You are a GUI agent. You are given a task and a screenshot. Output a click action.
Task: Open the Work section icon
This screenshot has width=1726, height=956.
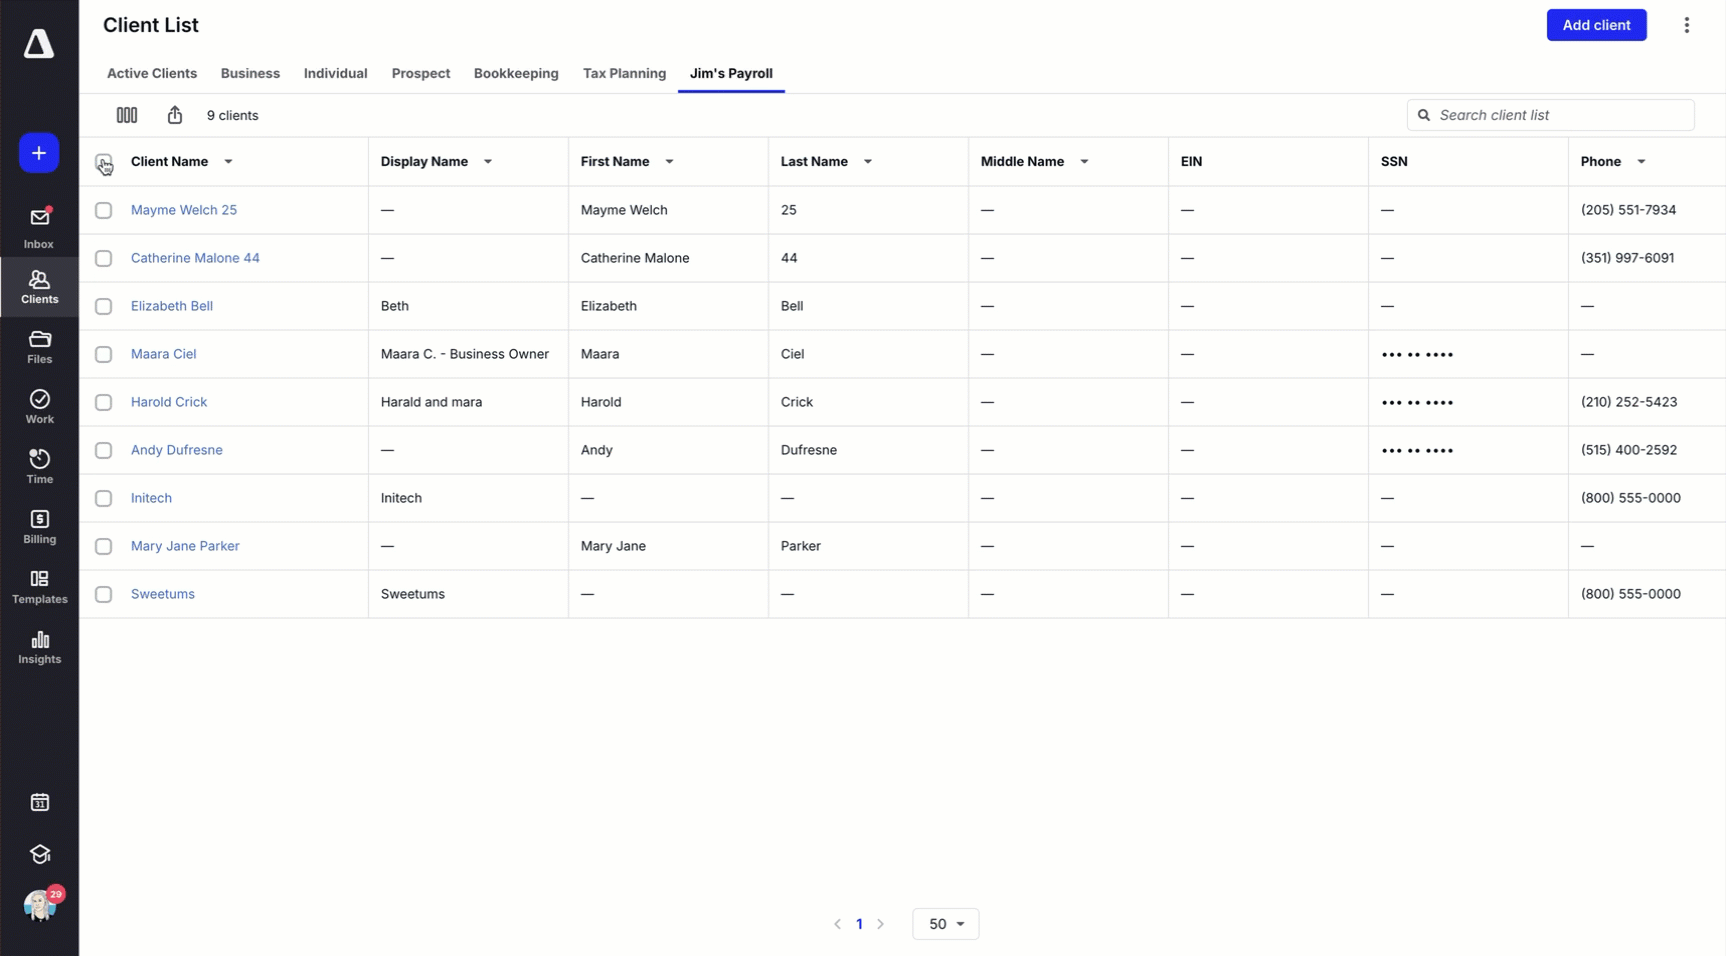(x=39, y=406)
